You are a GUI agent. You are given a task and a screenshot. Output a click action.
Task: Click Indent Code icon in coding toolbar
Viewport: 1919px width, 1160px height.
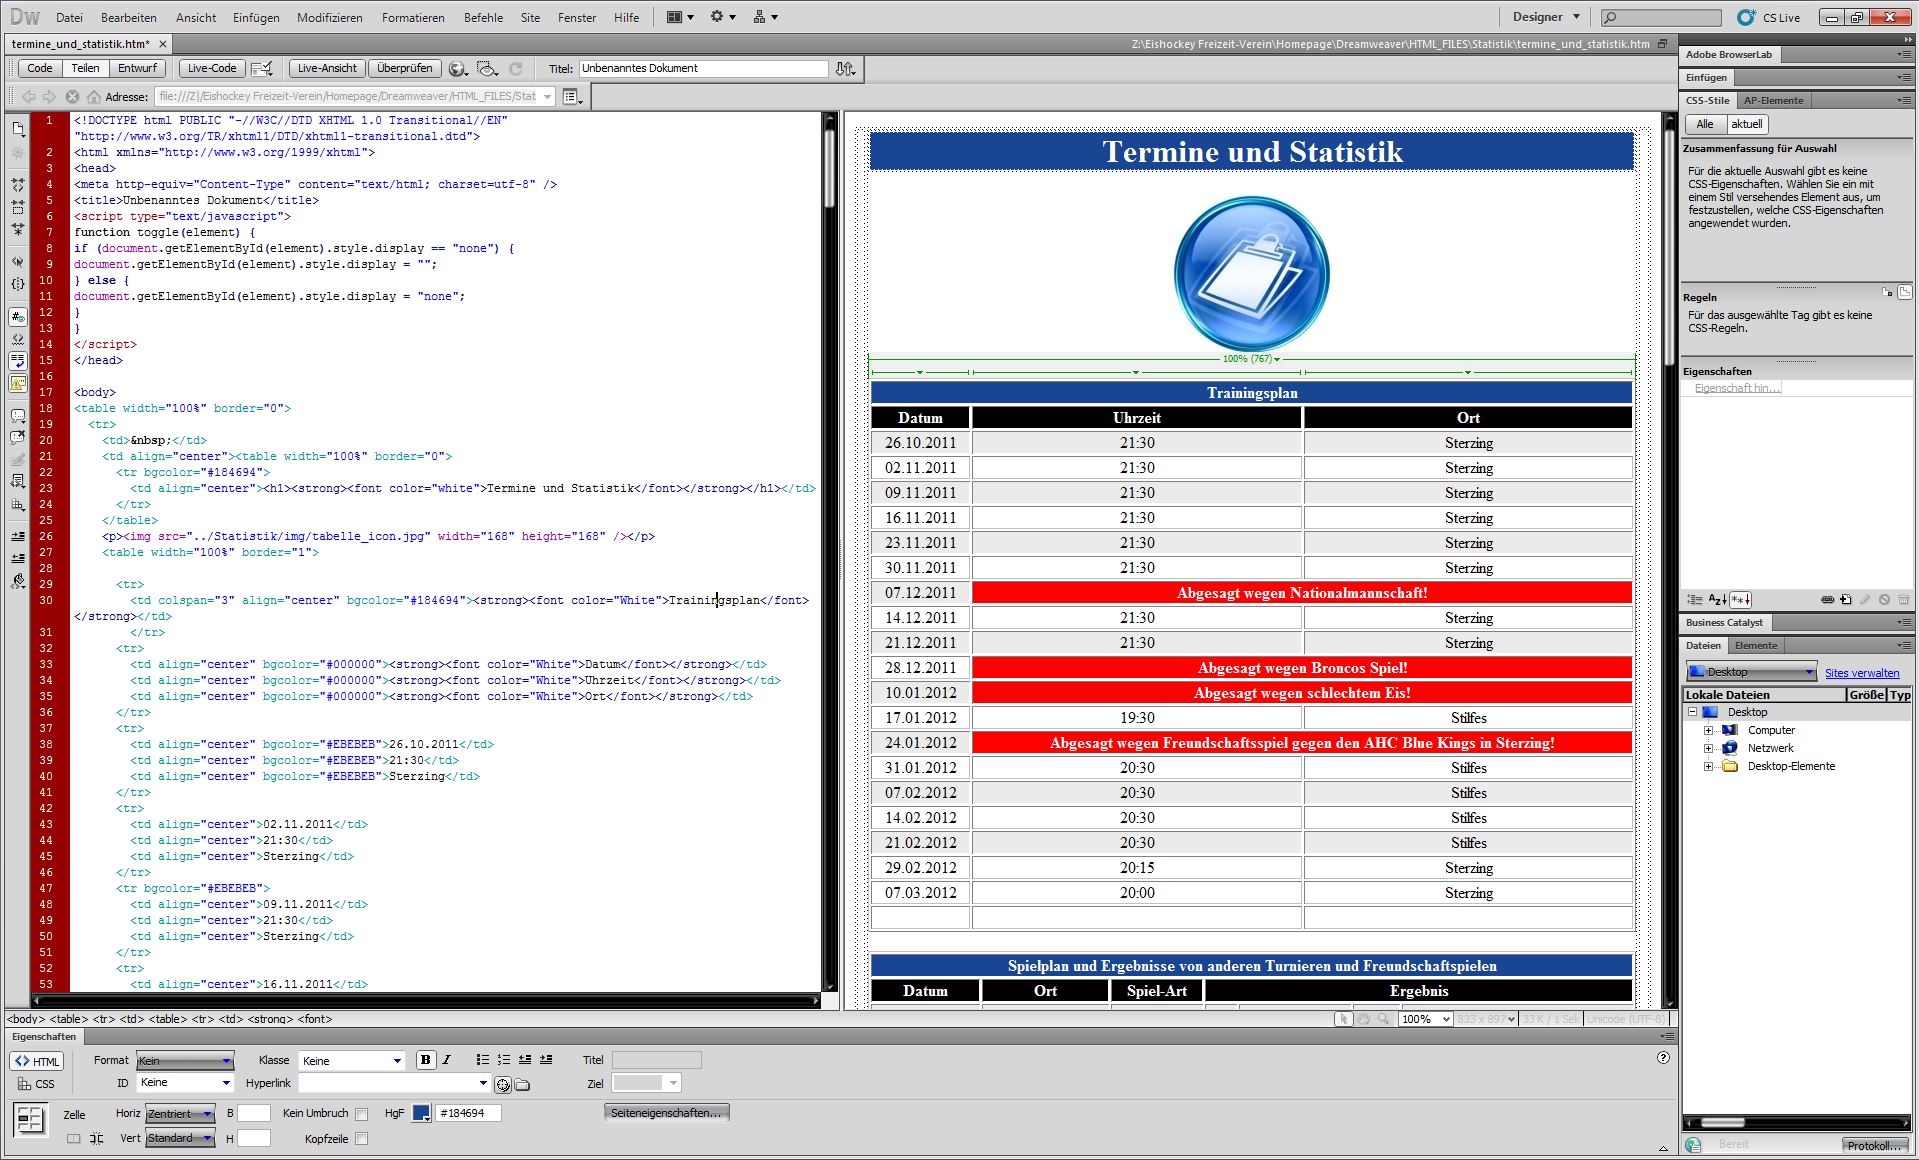[x=18, y=536]
